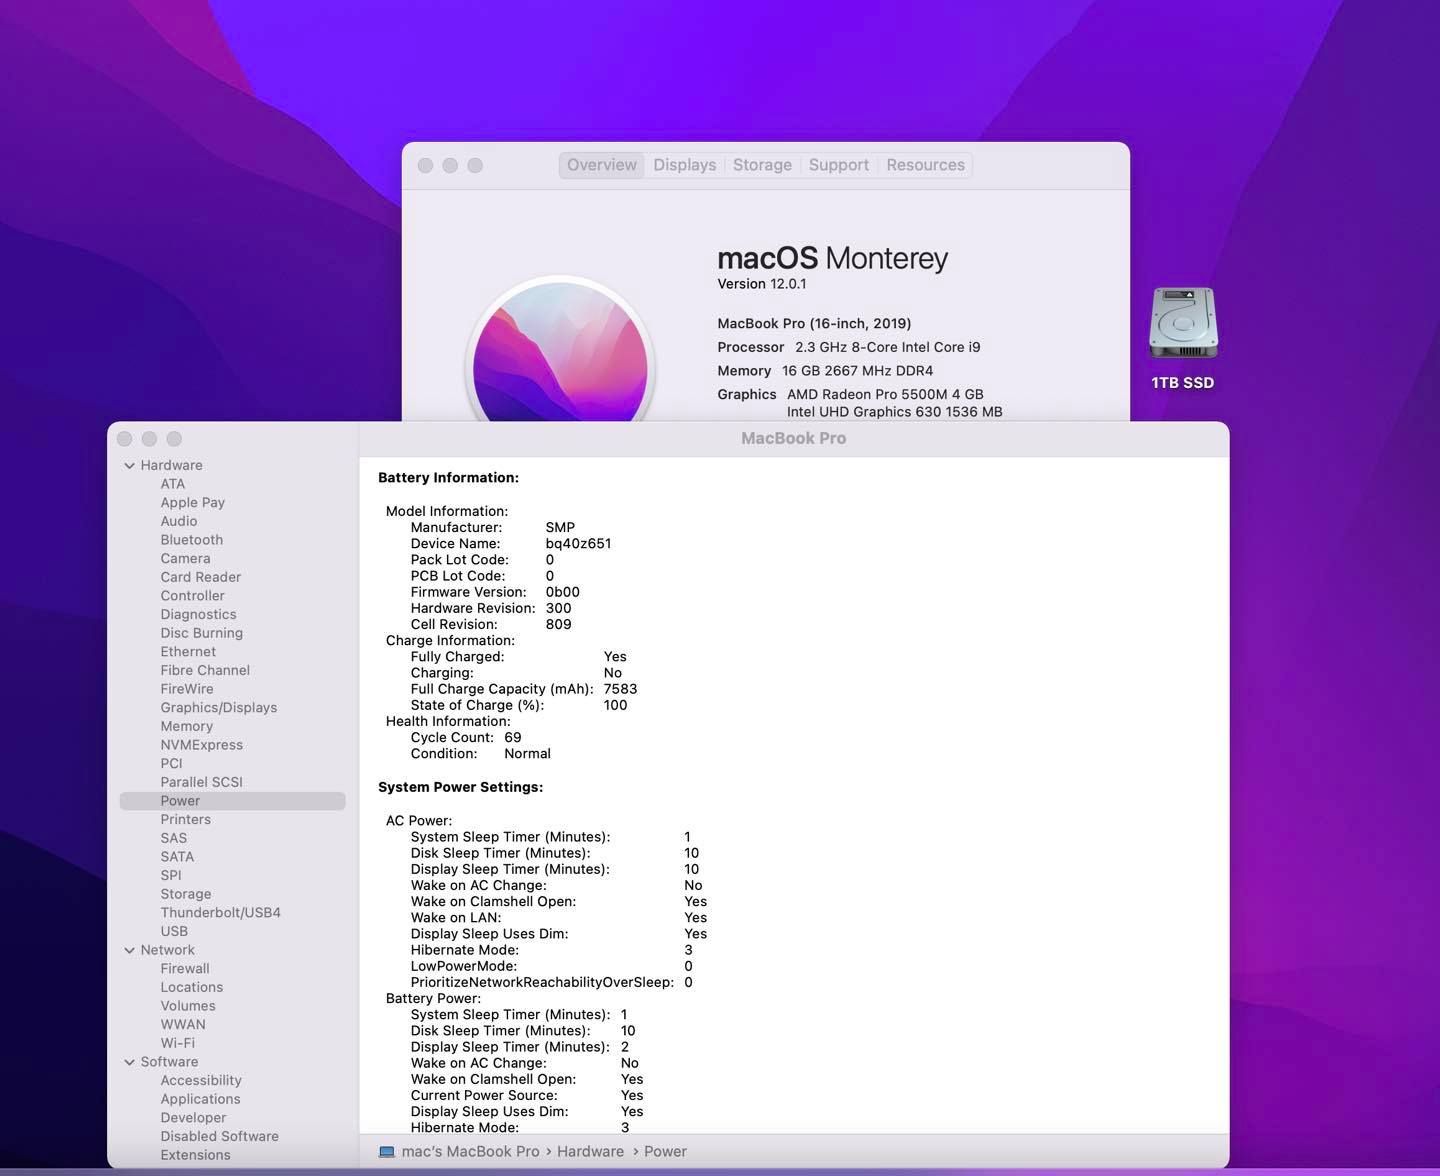Select ATA in the Hardware list

pos(173,484)
